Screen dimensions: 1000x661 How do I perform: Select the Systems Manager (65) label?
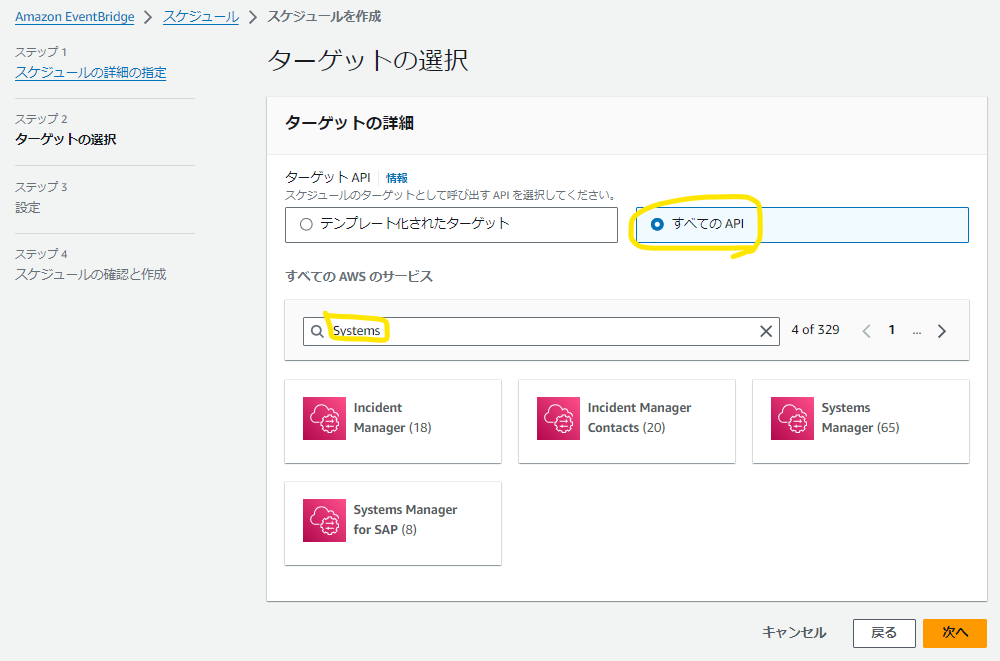(860, 417)
